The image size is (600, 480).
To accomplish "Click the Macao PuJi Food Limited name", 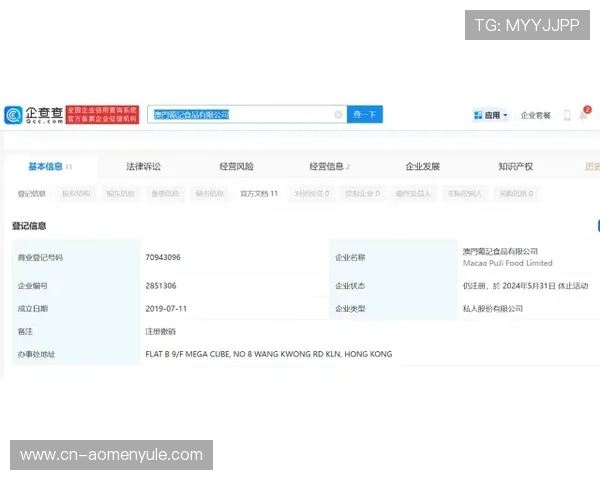I will coord(507,263).
